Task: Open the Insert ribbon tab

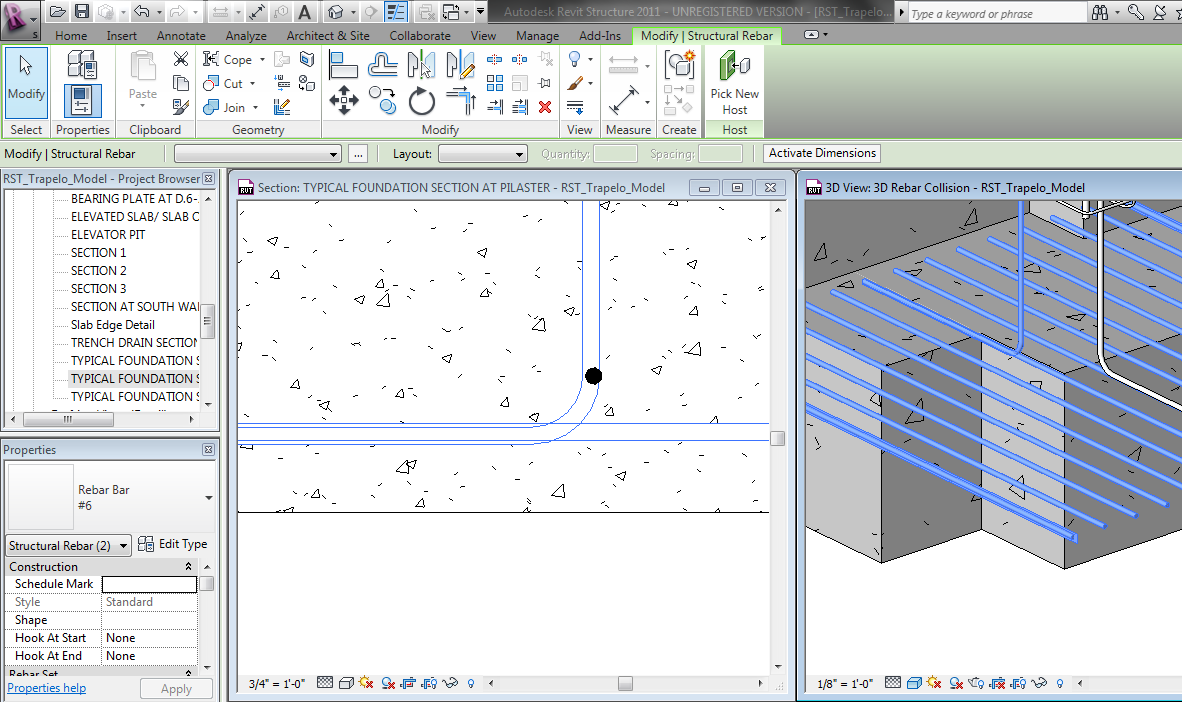Action: click(x=121, y=35)
